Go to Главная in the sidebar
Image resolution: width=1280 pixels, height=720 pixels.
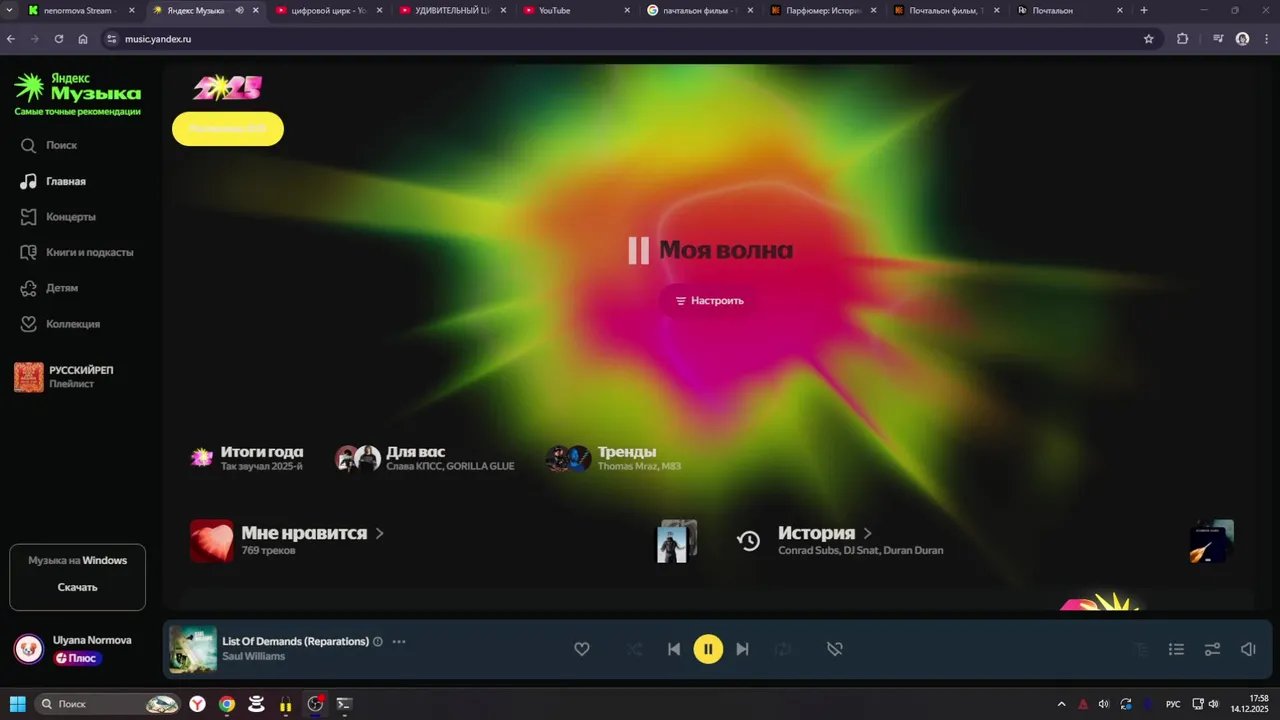(x=53, y=181)
